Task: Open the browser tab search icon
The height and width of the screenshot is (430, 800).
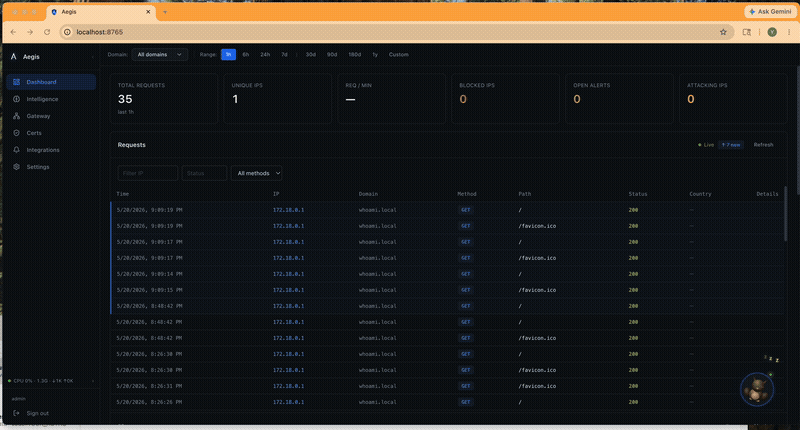Action: coord(746,32)
